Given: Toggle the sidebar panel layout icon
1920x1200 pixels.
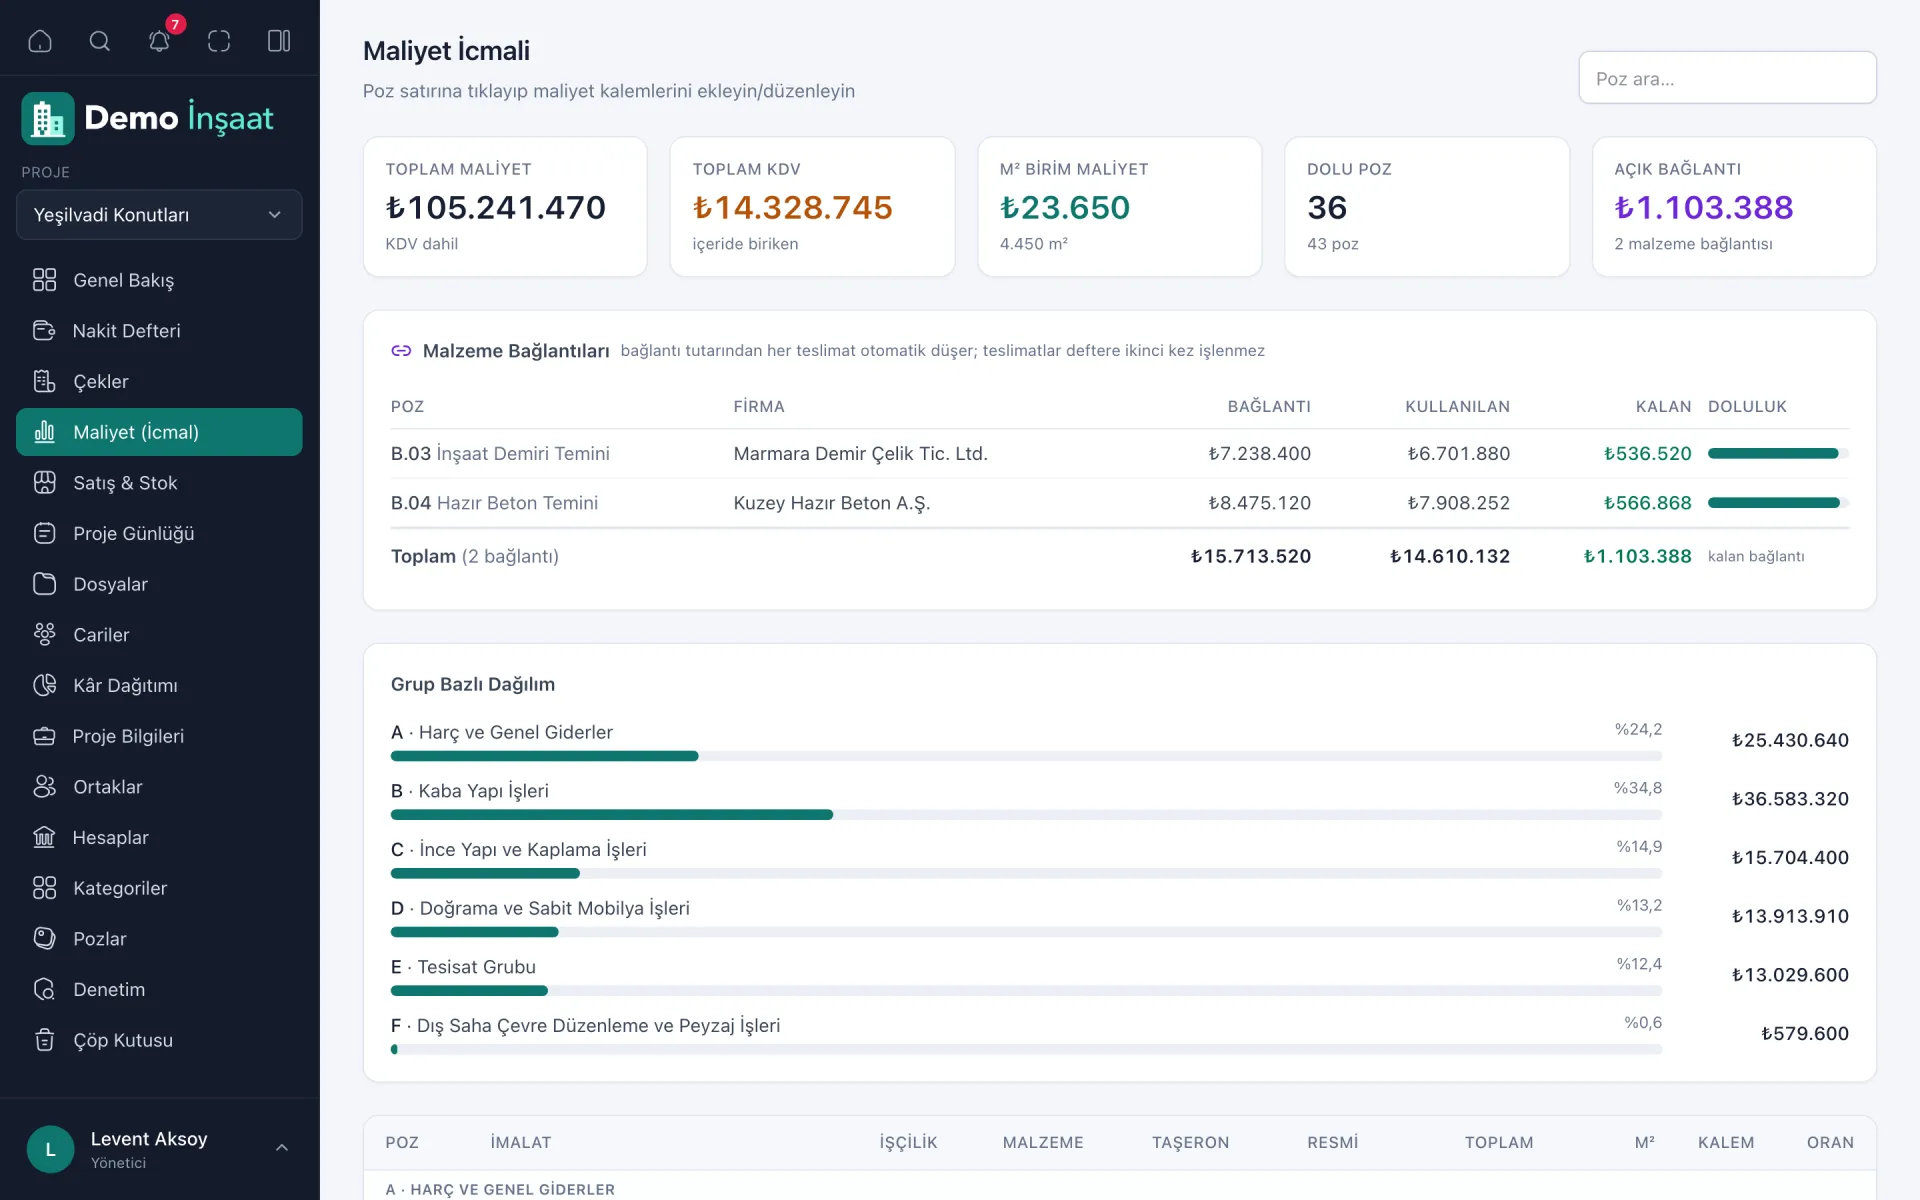Looking at the screenshot, I should pyautogui.click(x=279, y=41).
